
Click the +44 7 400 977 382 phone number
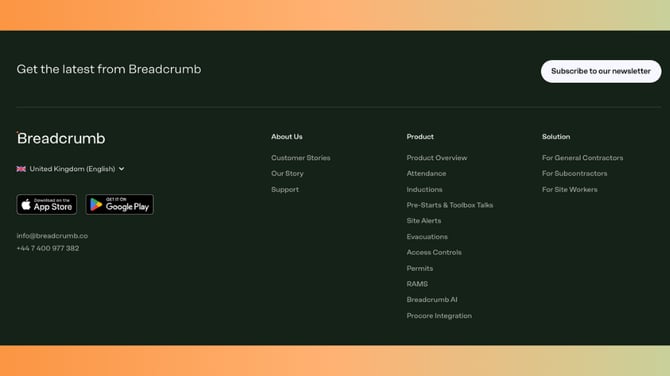pyautogui.click(x=48, y=248)
